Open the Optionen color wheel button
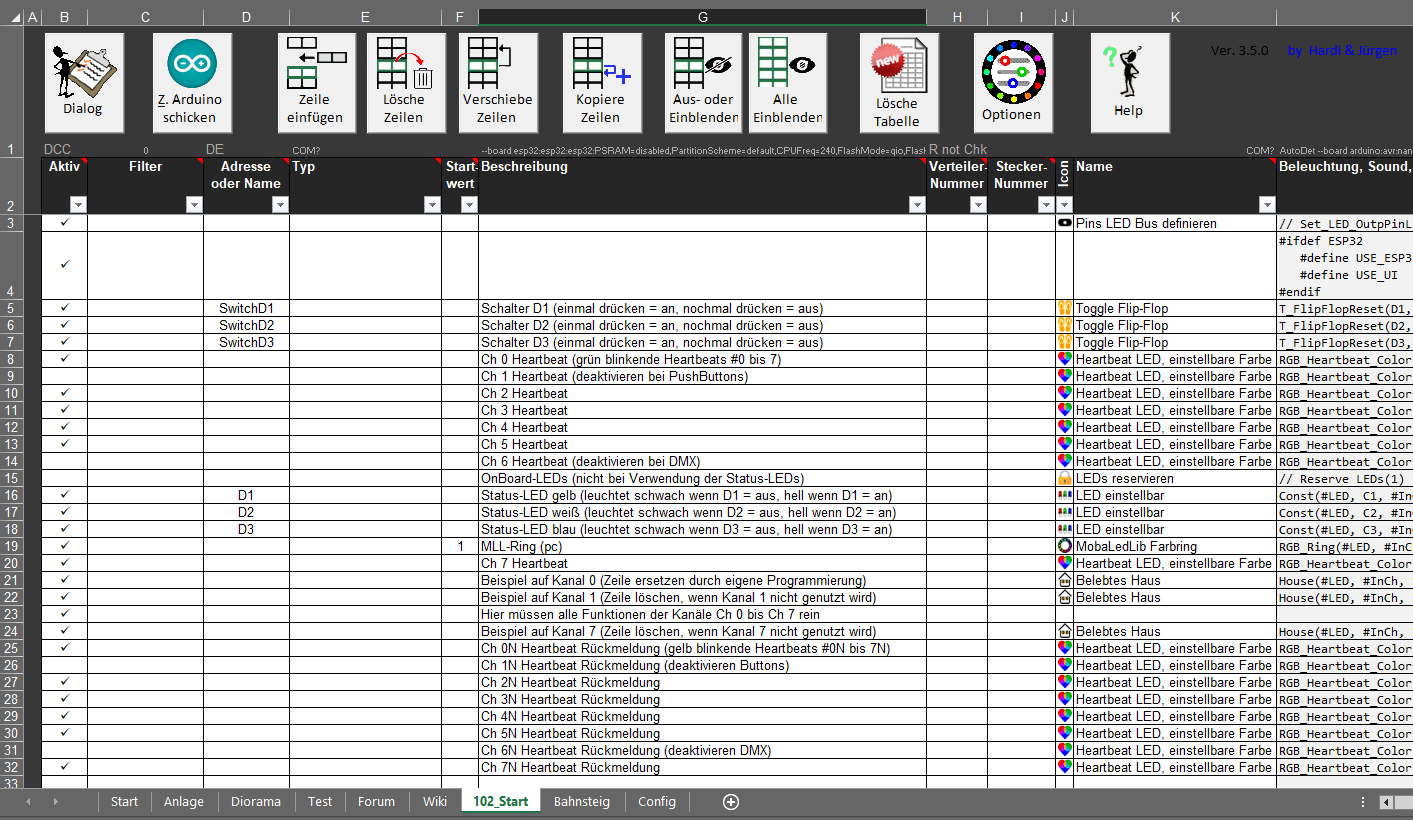 [x=1012, y=82]
